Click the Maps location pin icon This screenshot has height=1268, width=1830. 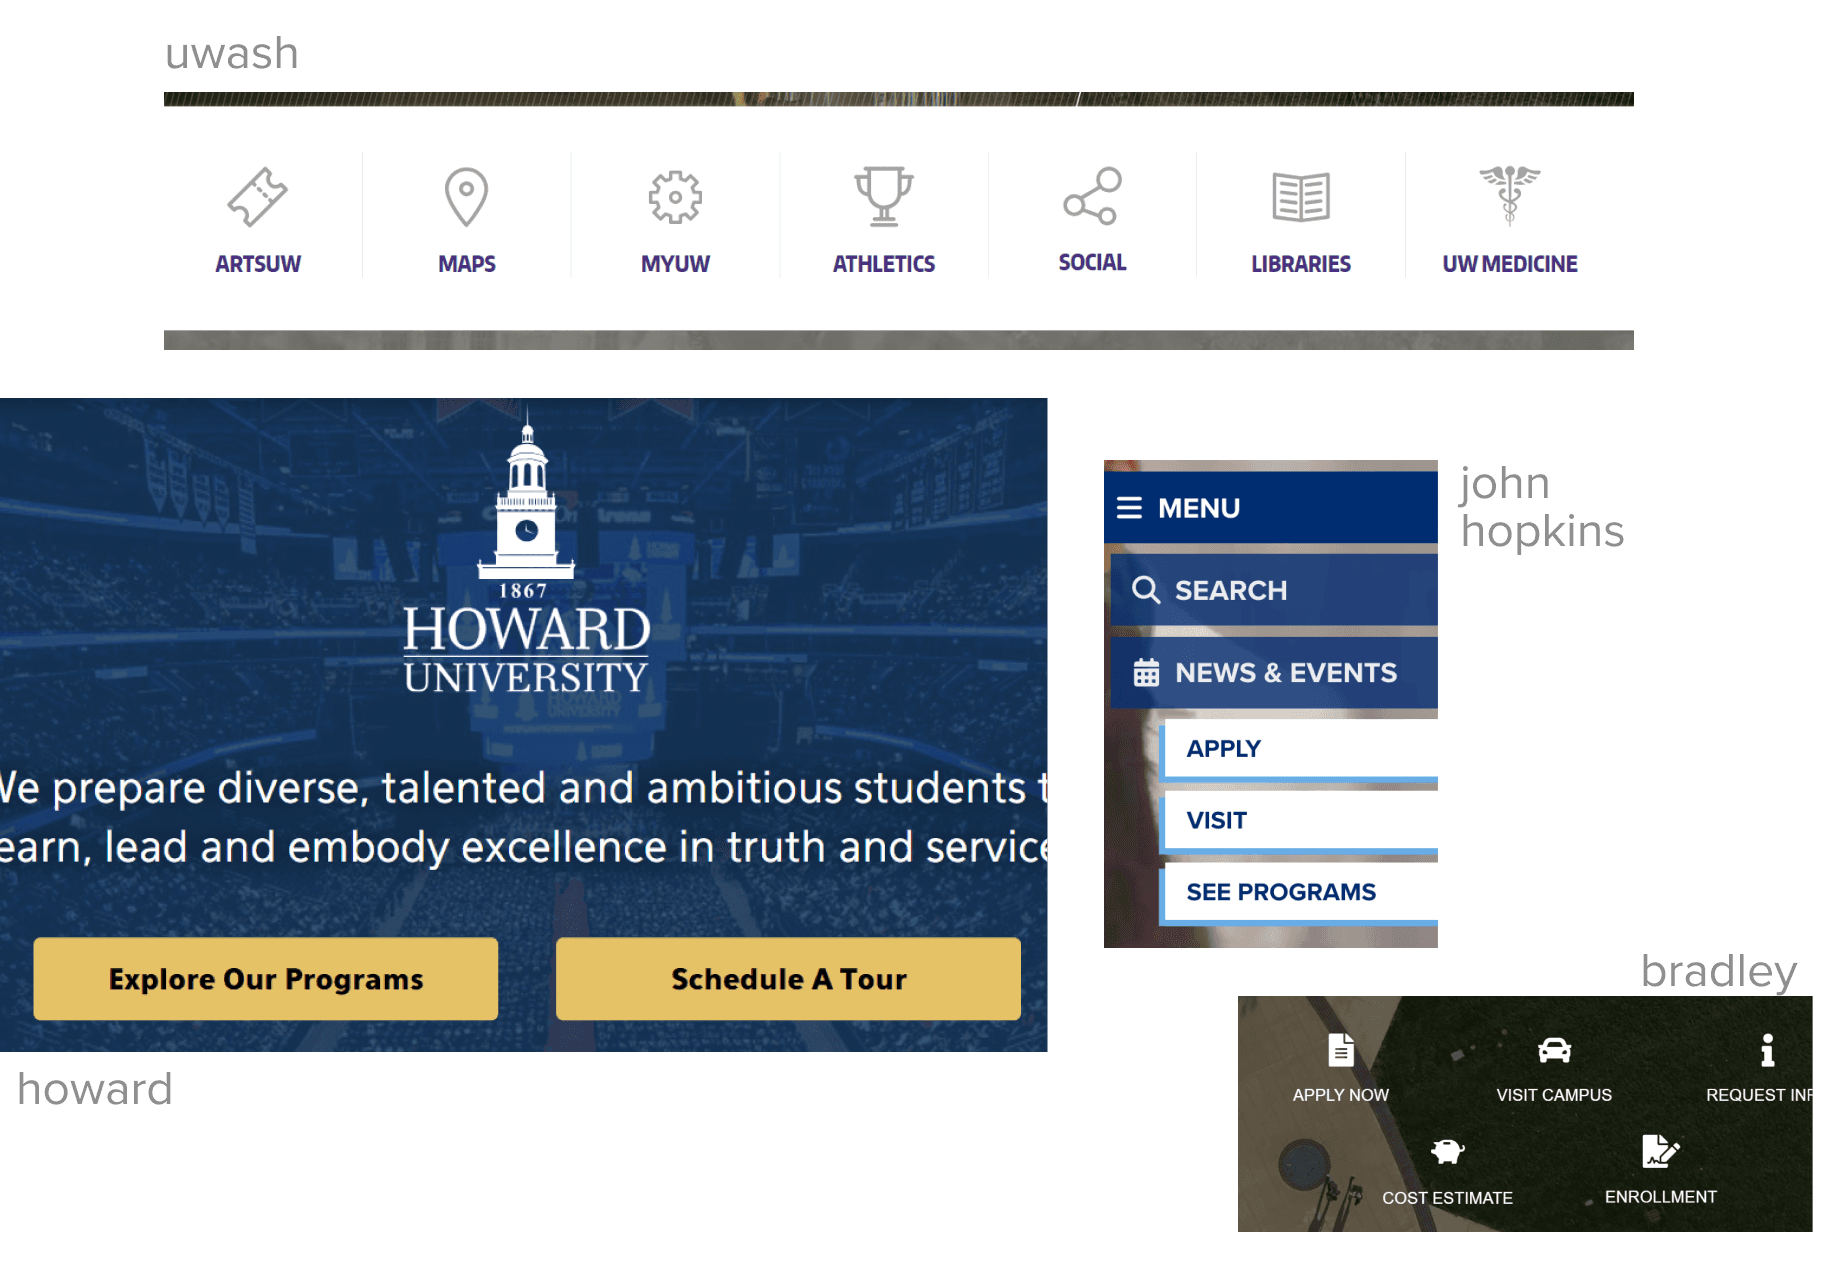pos(466,197)
